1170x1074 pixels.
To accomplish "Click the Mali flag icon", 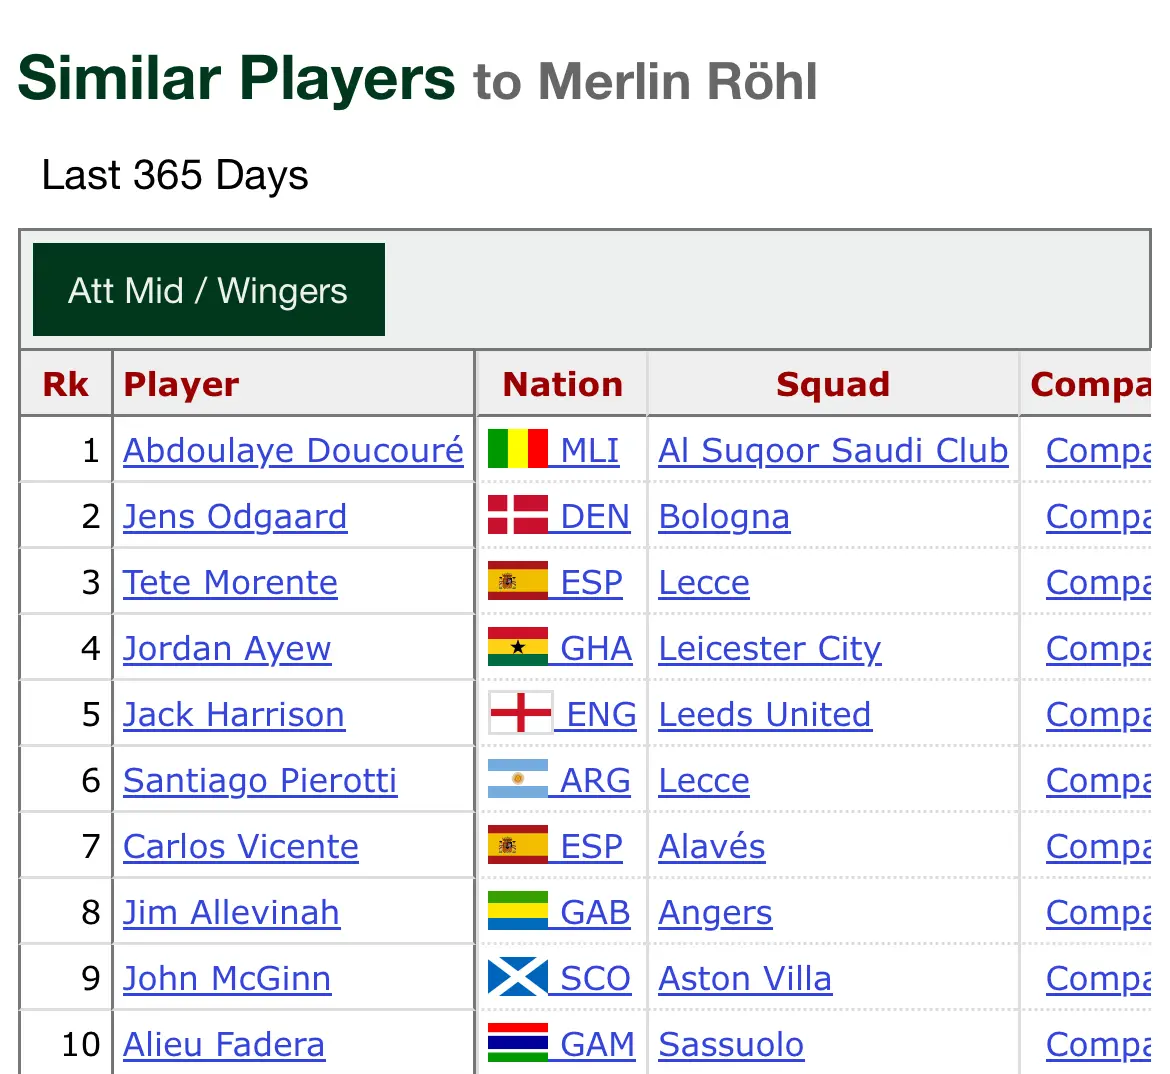I will (x=518, y=450).
